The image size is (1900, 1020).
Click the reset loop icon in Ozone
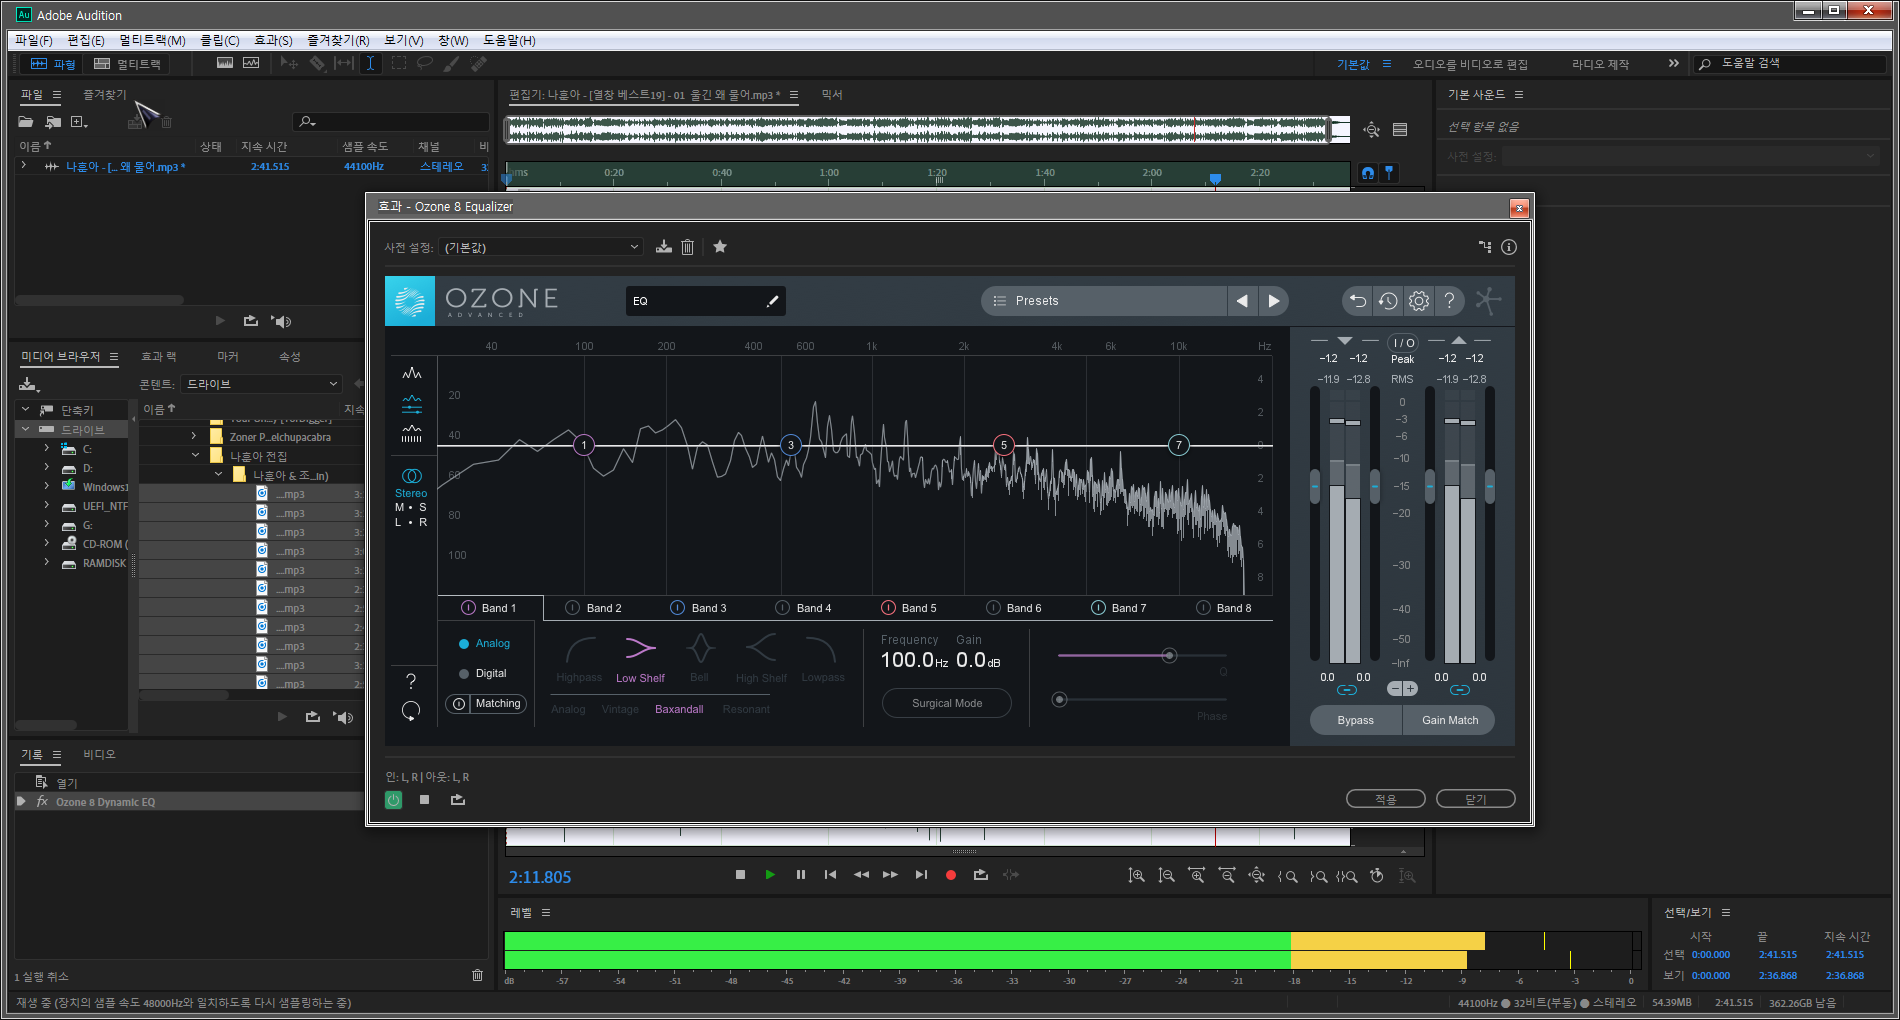click(x=411, y=711)
